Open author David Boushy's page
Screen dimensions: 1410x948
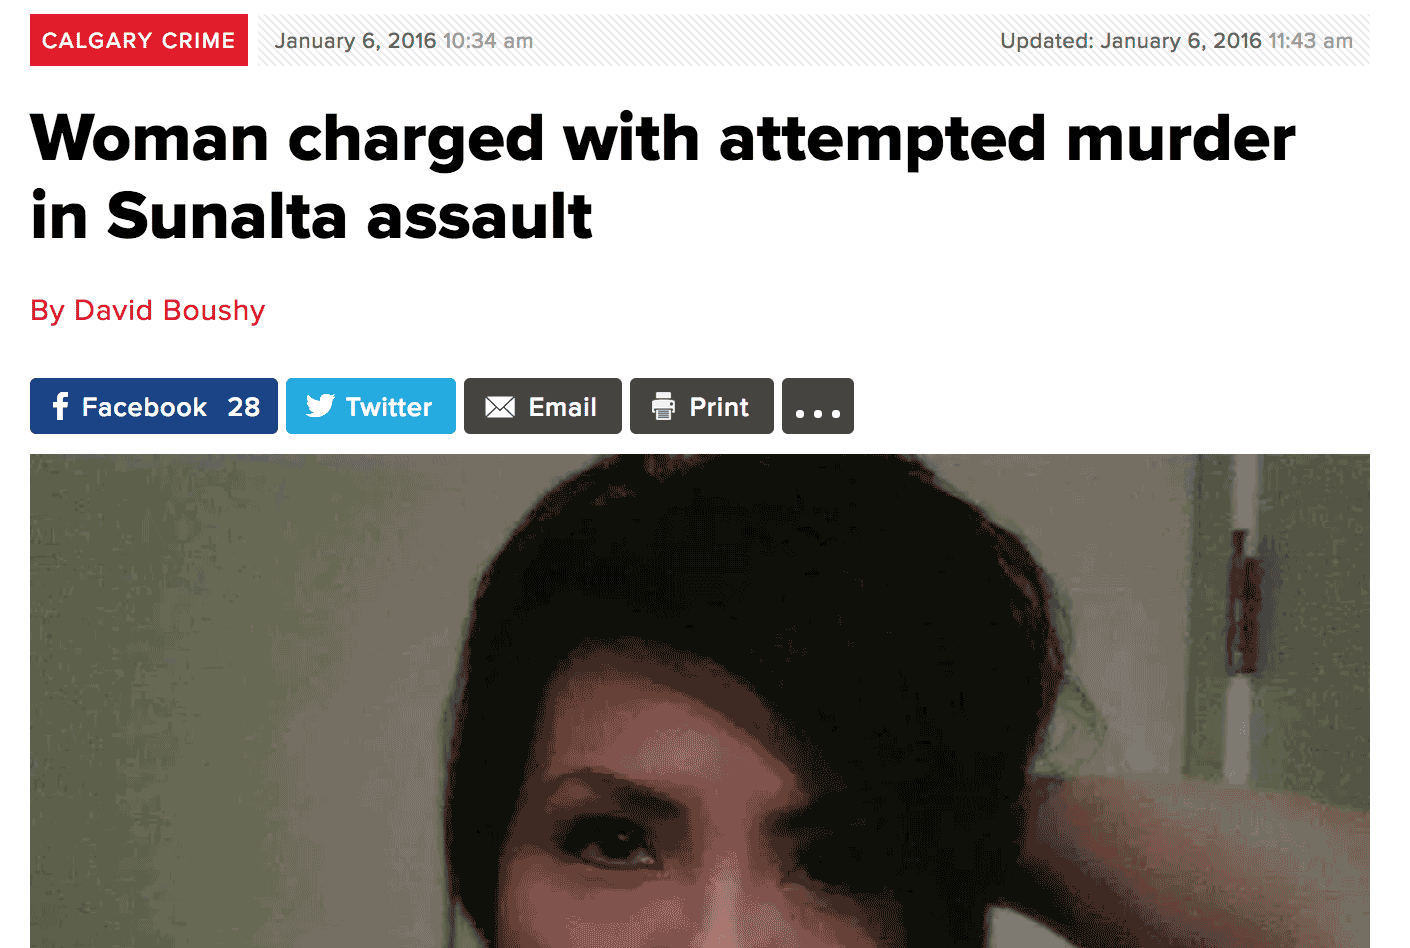tap(148, 310)
